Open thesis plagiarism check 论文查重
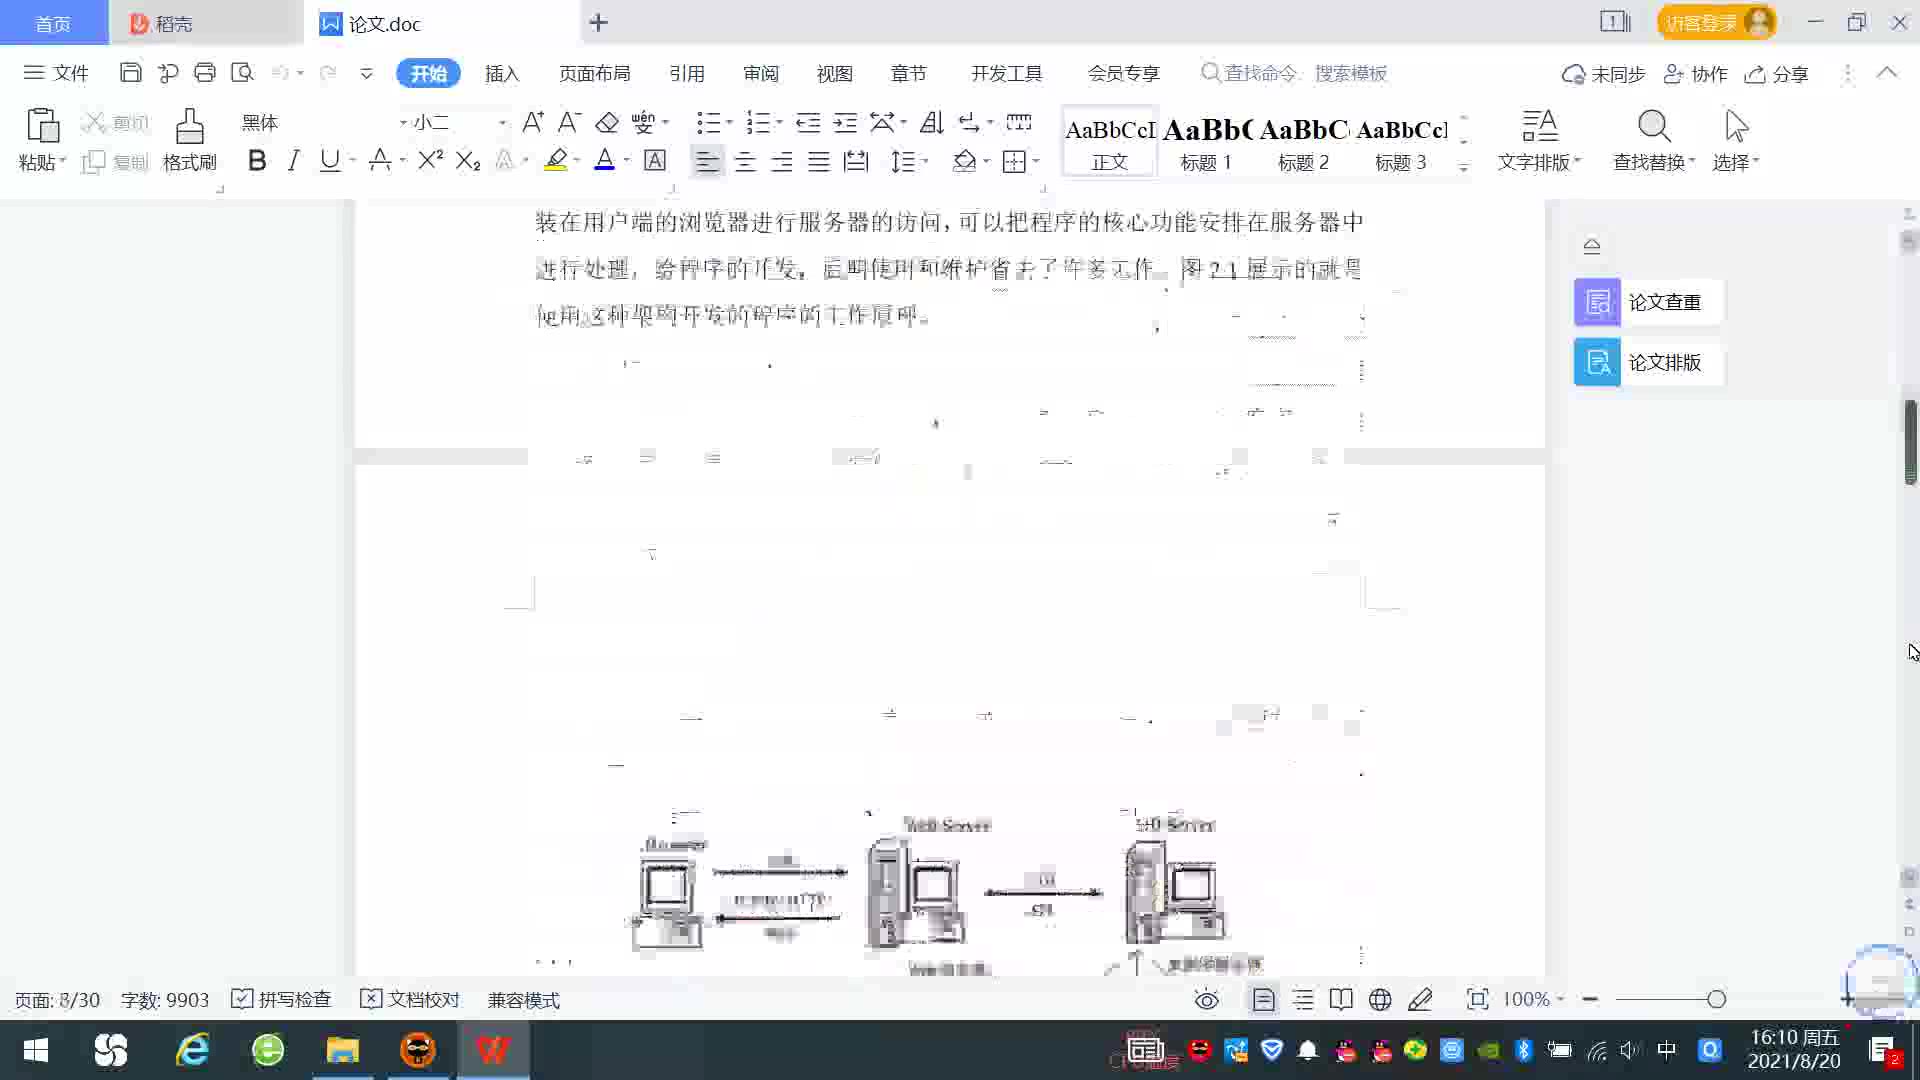The image size is (1920, 1080). 1647,302
